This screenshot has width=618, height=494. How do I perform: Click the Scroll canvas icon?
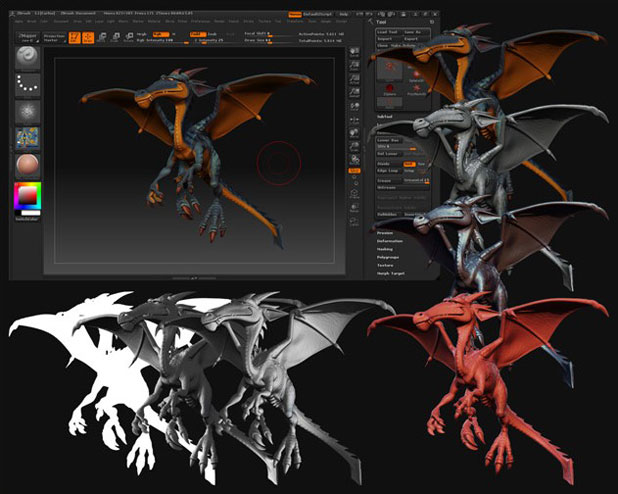coord(354,52)
